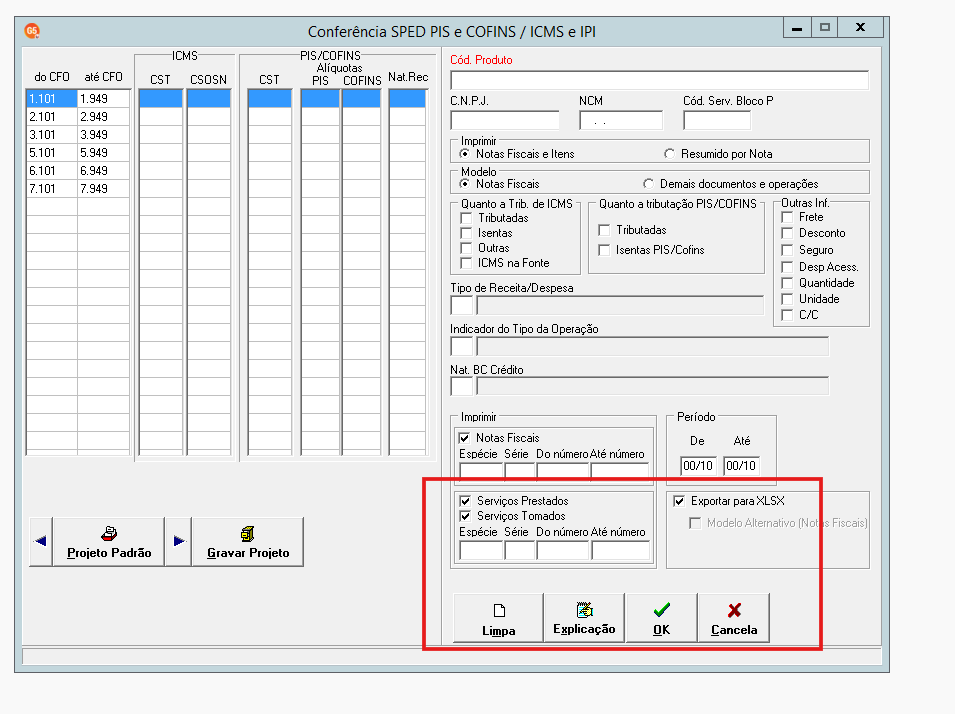Enable the Seguro checkbox

click(x=787, y=250)
